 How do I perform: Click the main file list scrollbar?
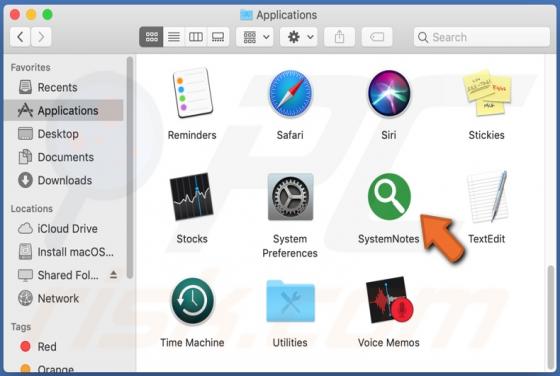tap(551, 317)
